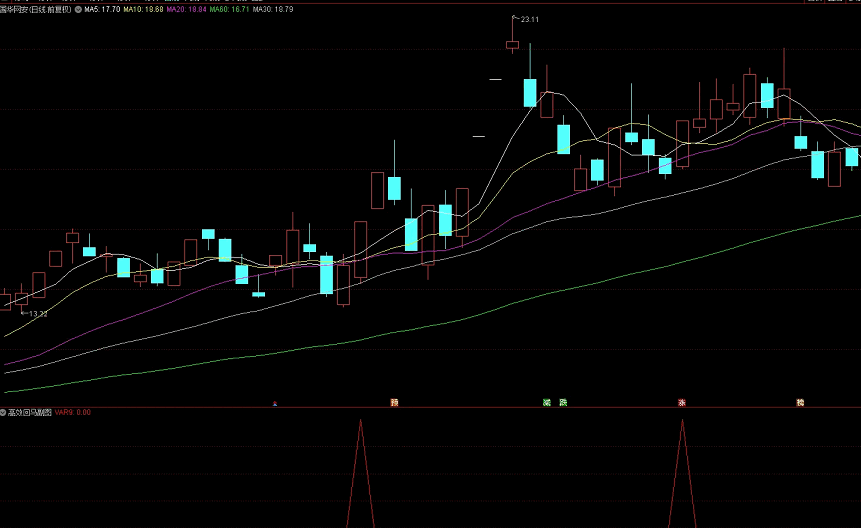Click the red 涨 event marker
Viewport: 861px width, 528px height.
coord(682,403)
